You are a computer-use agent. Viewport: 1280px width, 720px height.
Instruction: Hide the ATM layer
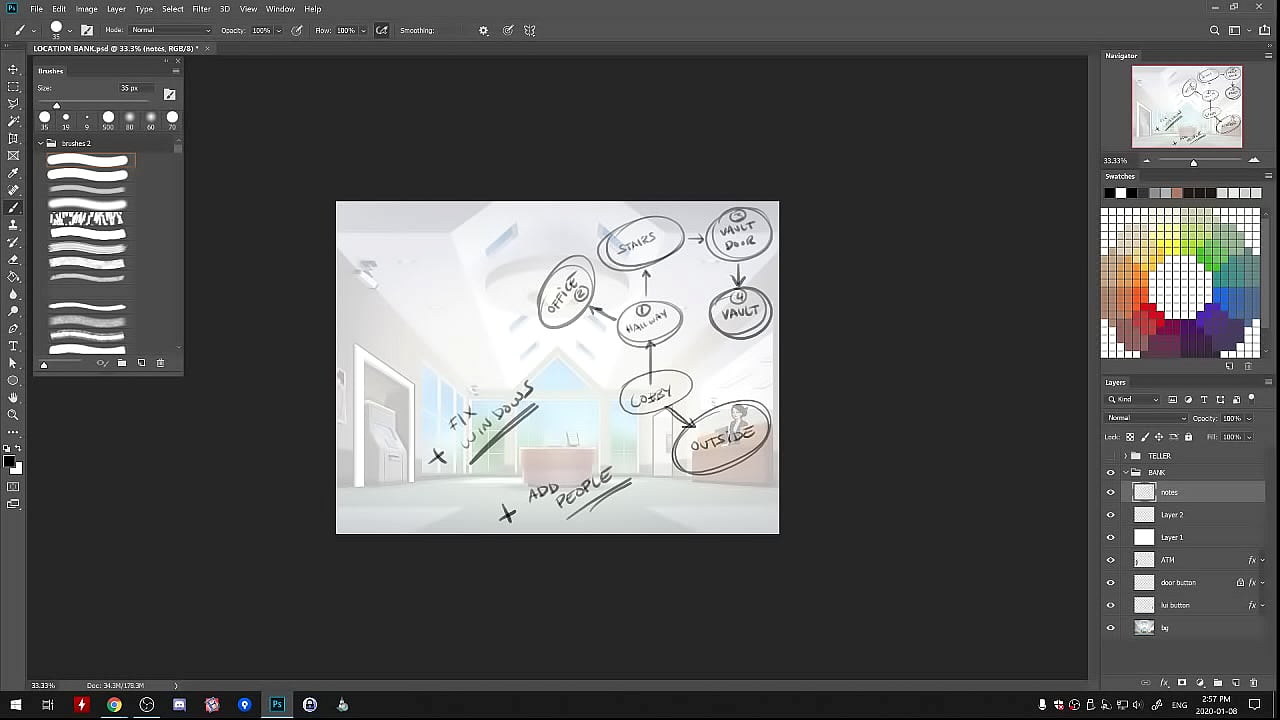click(x=1110, y=560)
